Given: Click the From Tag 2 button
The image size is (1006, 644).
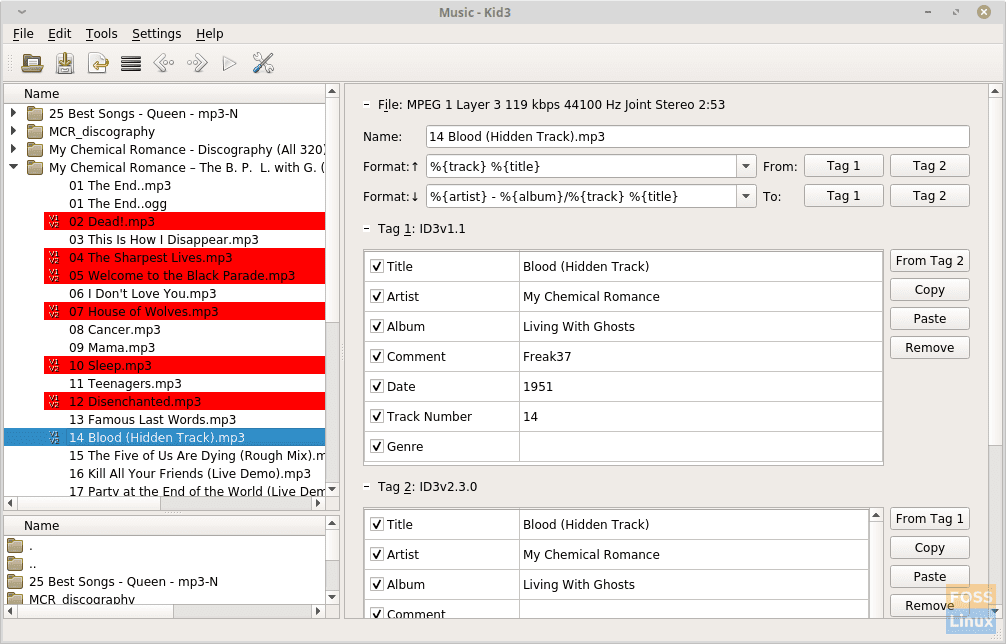Looking at the screenshot, I should 929,260.
